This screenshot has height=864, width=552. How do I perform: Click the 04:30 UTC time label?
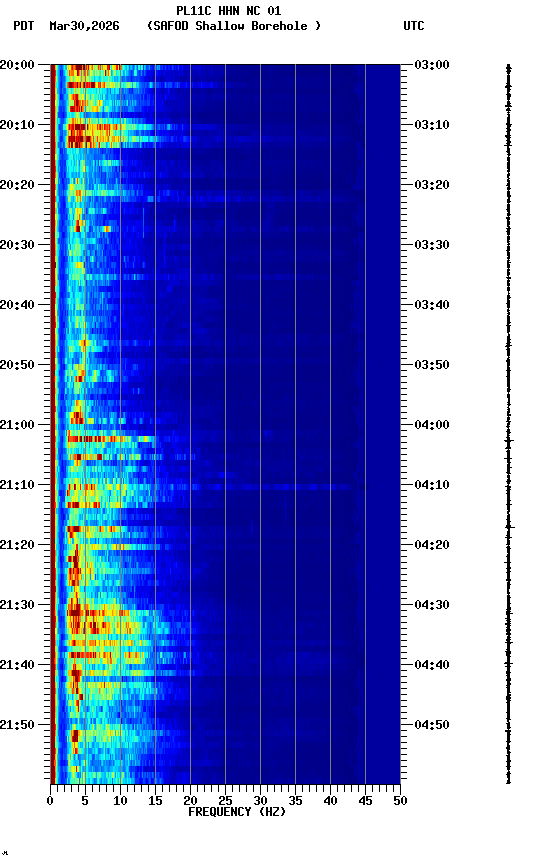[432, 605]
